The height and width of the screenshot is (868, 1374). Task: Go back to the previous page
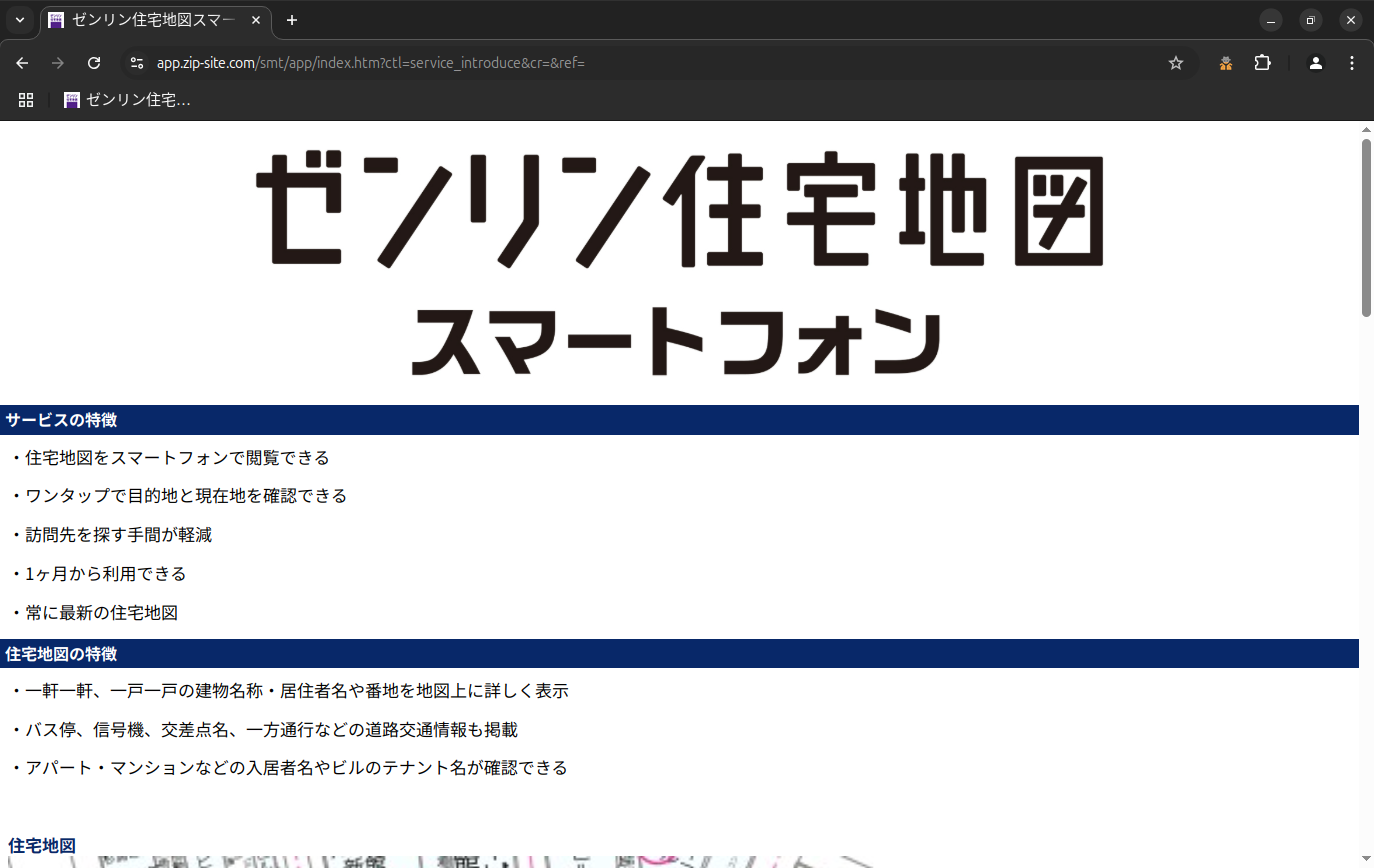pyautogui.click(x=22, y=63)
